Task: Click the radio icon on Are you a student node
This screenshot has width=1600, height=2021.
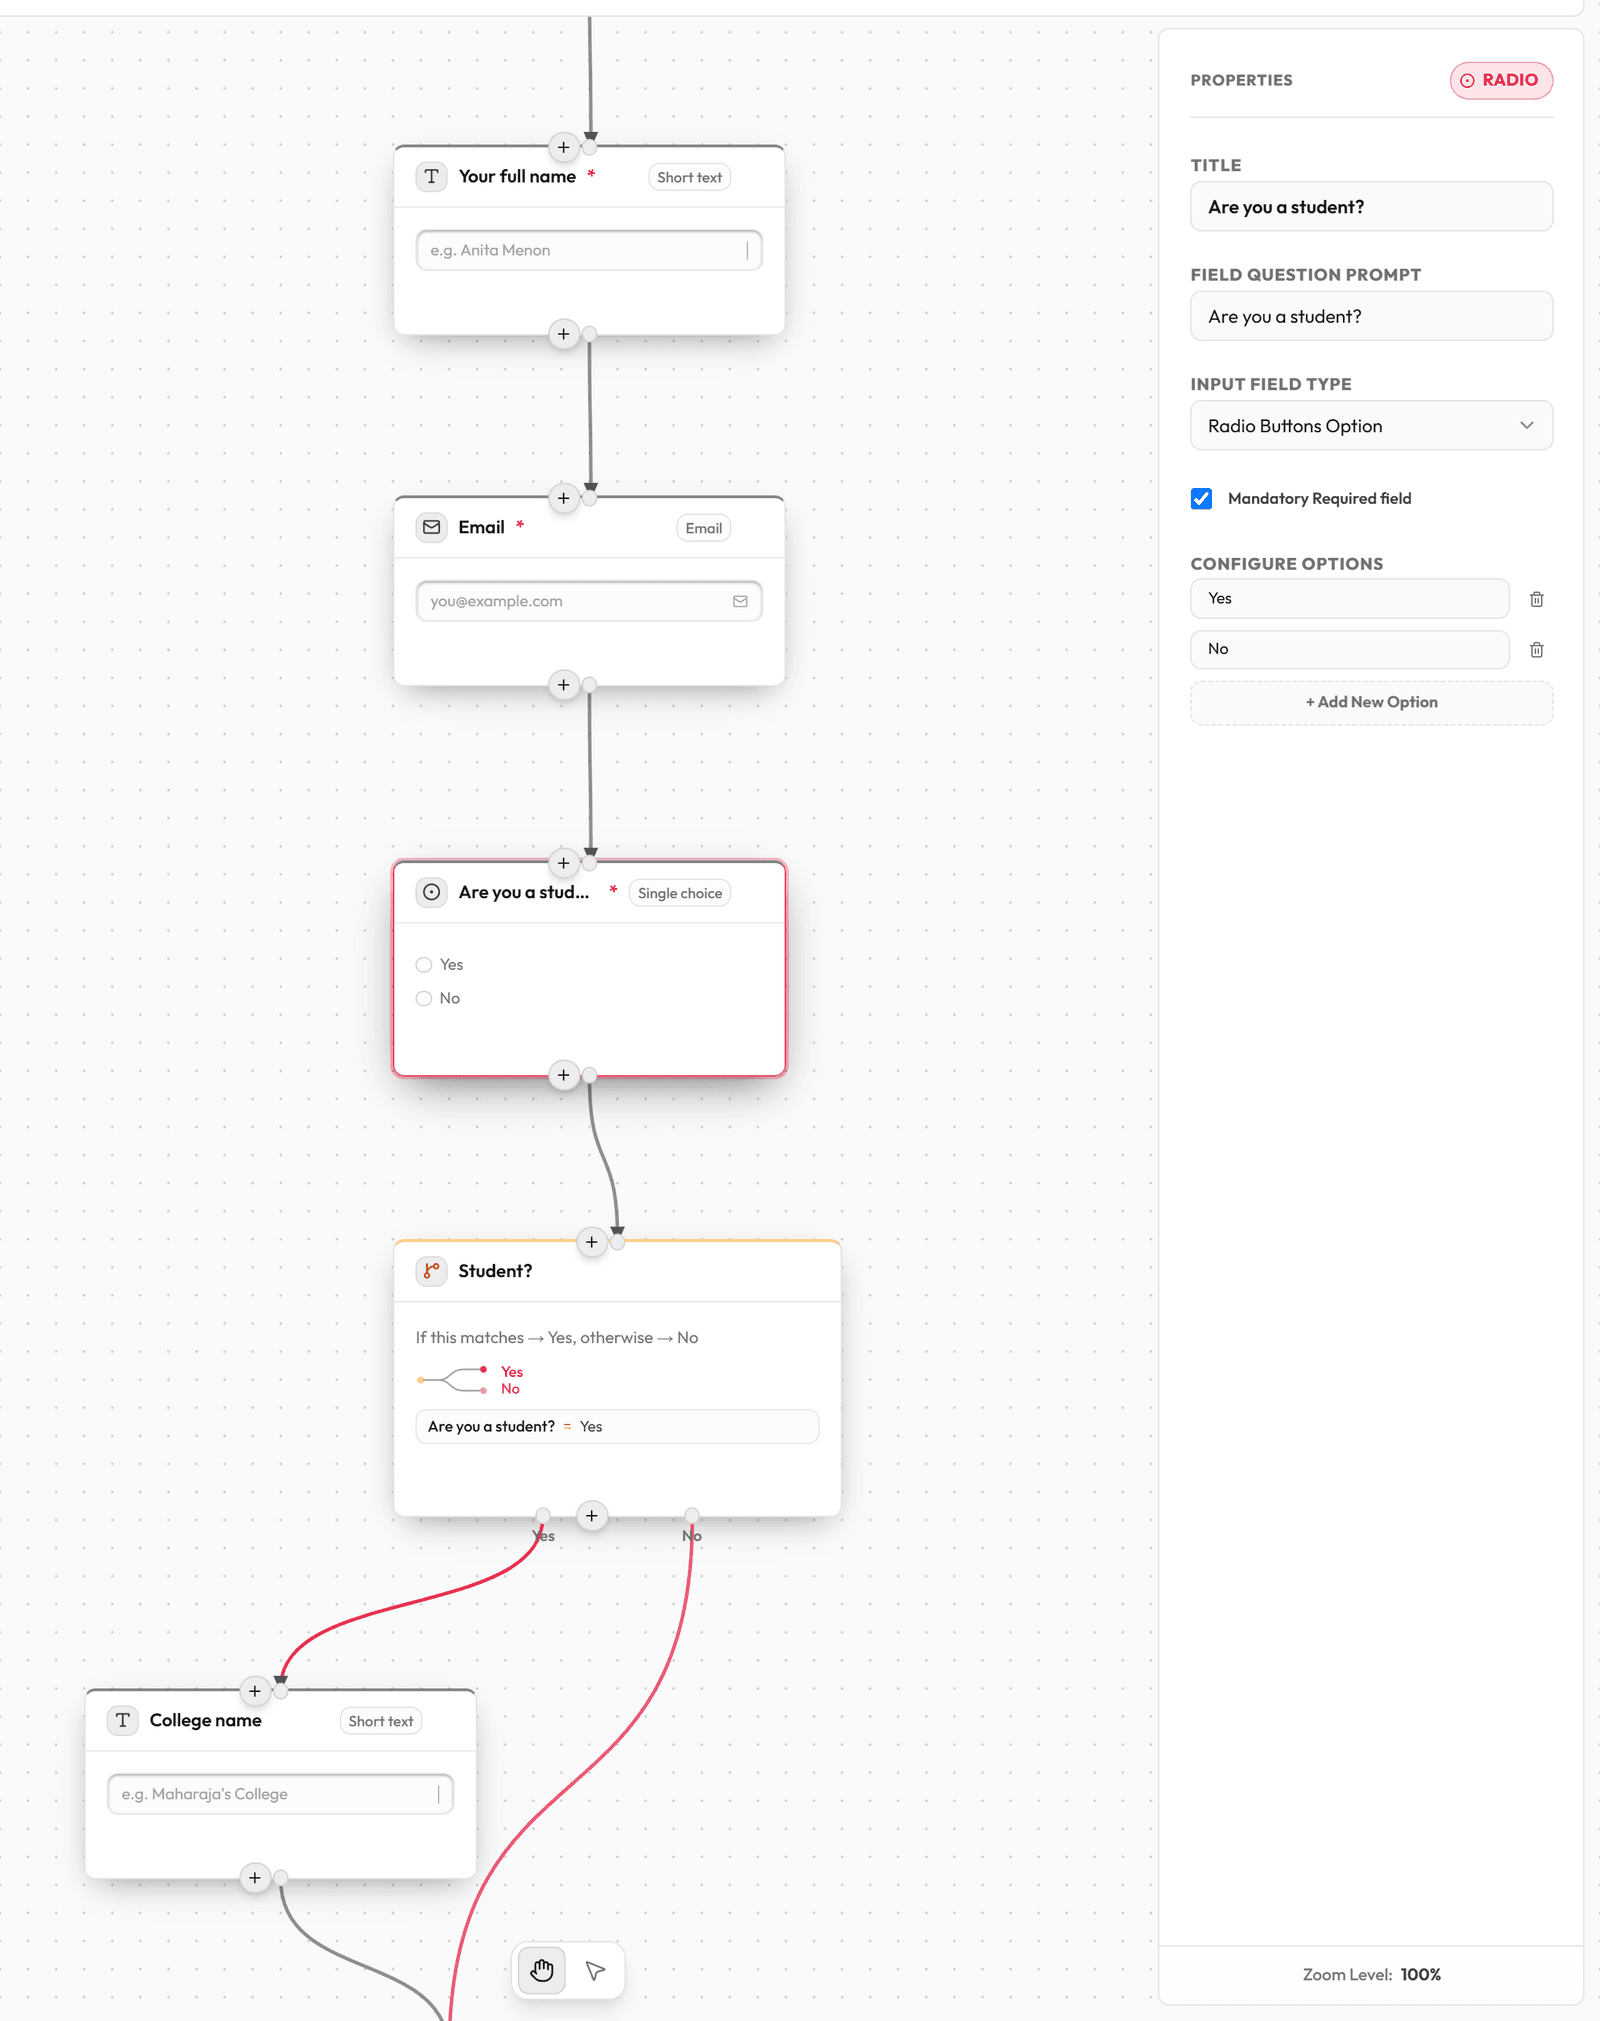Action: click(431, 892)
